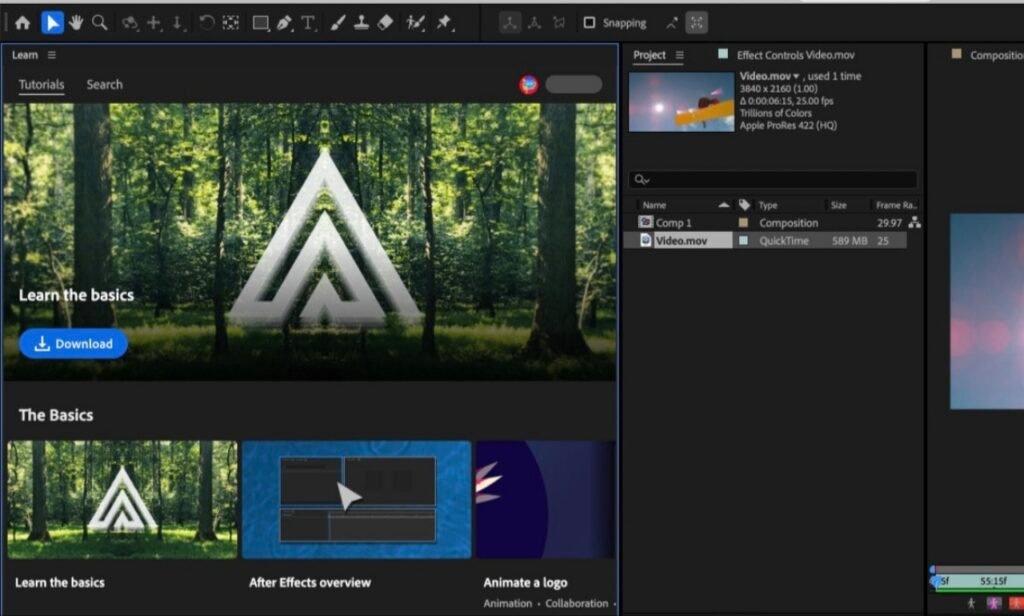Screen dimensions: 1024x616
Task: Switch to the Search tab
Action: [104, 85]
